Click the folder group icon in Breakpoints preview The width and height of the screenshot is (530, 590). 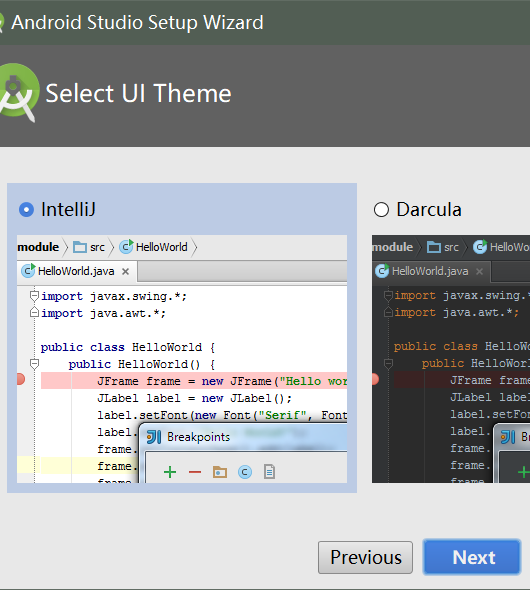coord(220,472)
